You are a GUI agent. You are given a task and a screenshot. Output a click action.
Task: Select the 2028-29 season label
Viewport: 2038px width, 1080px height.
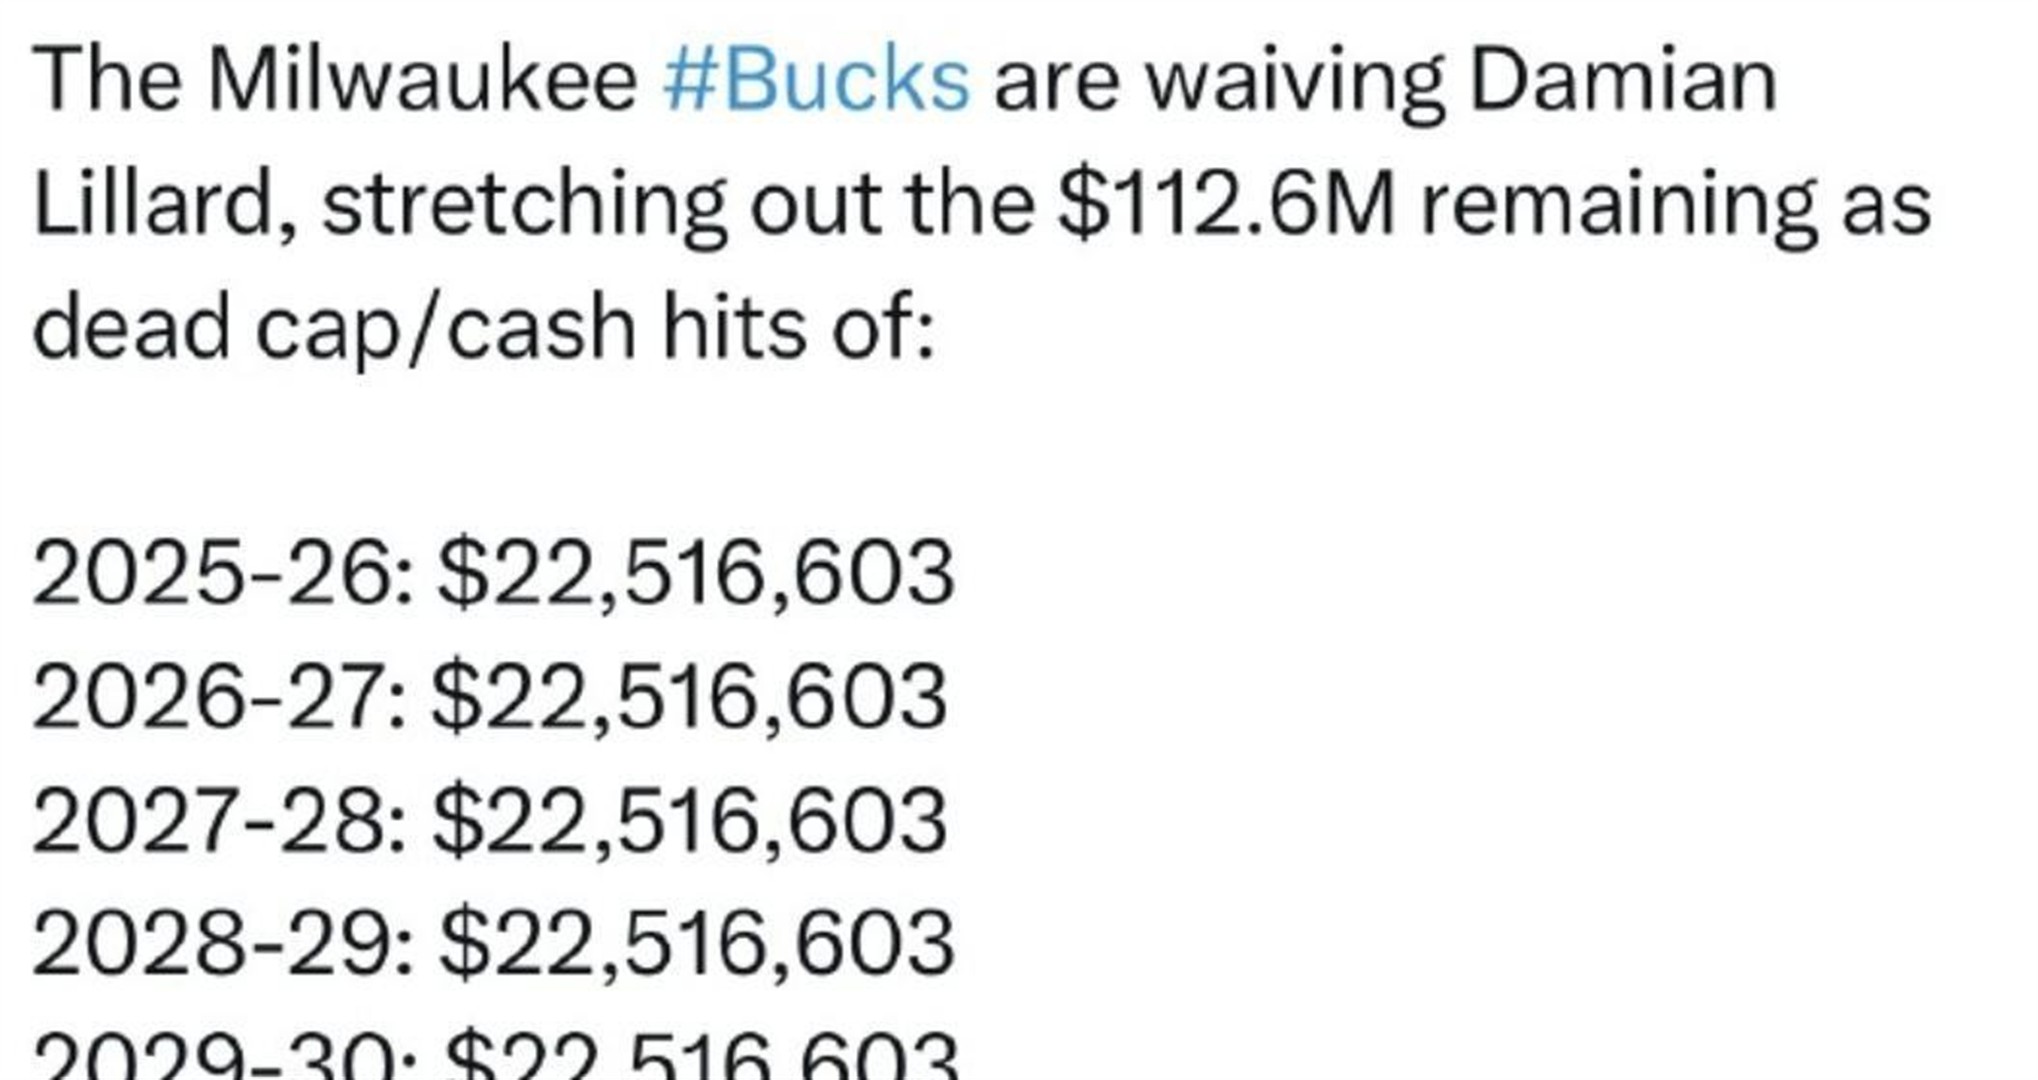[x=222, y=945]
